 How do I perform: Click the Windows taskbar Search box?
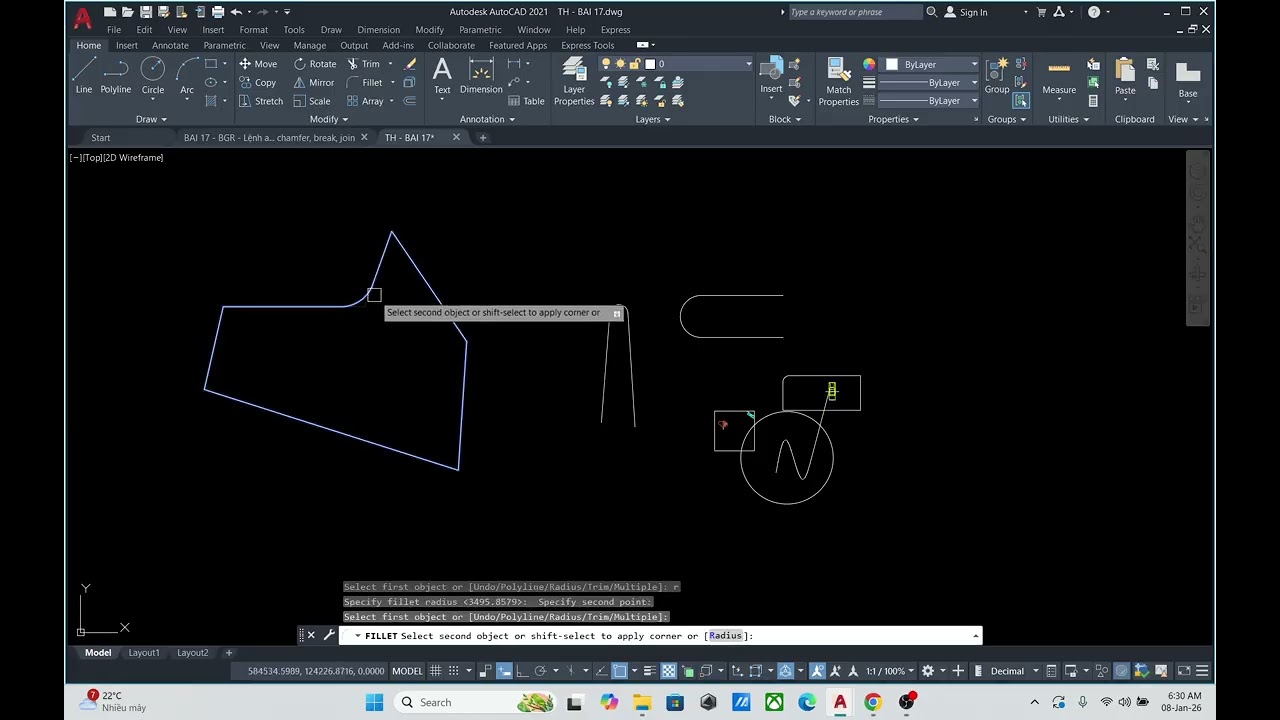pos(476,702)
